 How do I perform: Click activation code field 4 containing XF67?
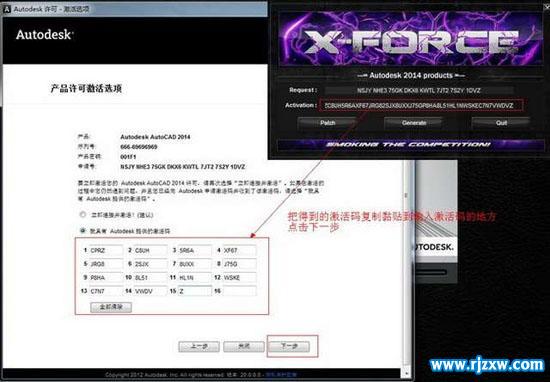240,250
